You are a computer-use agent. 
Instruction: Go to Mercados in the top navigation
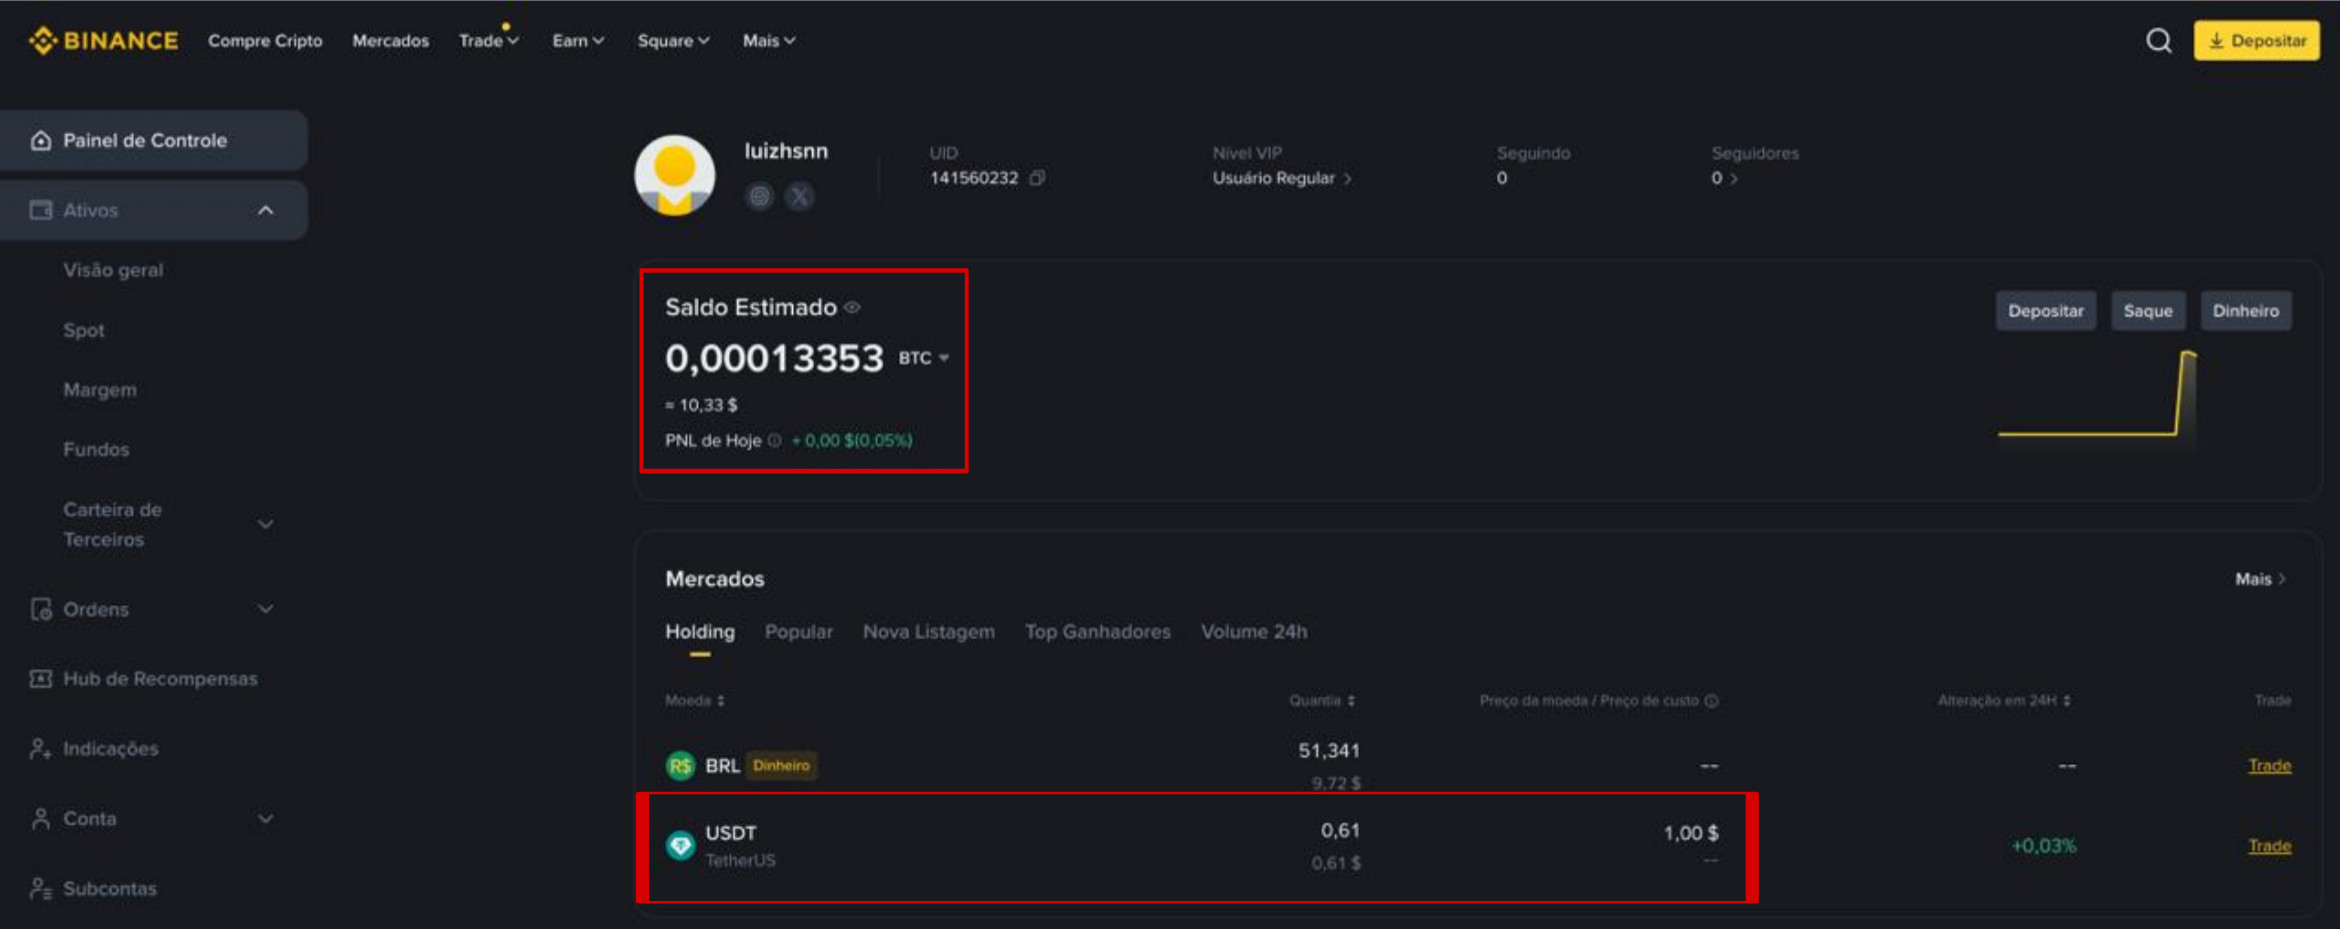pos(390,41)
